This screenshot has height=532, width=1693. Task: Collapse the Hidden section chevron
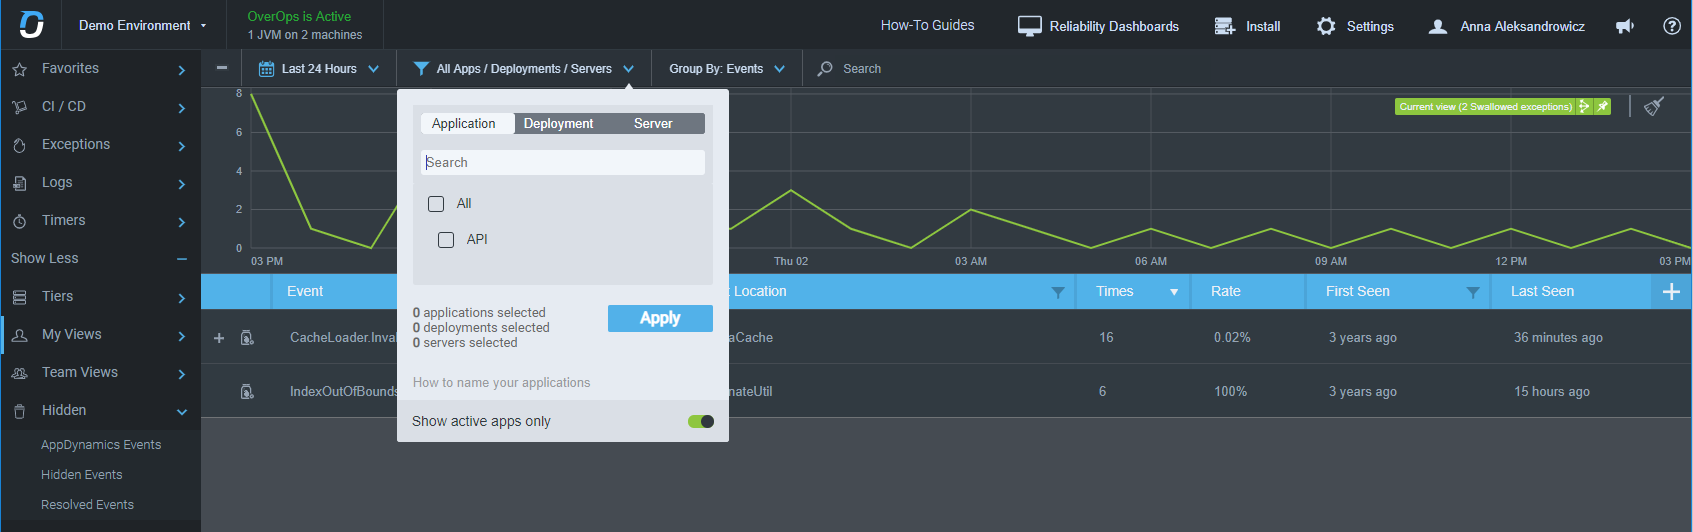[x=182, y=411]
